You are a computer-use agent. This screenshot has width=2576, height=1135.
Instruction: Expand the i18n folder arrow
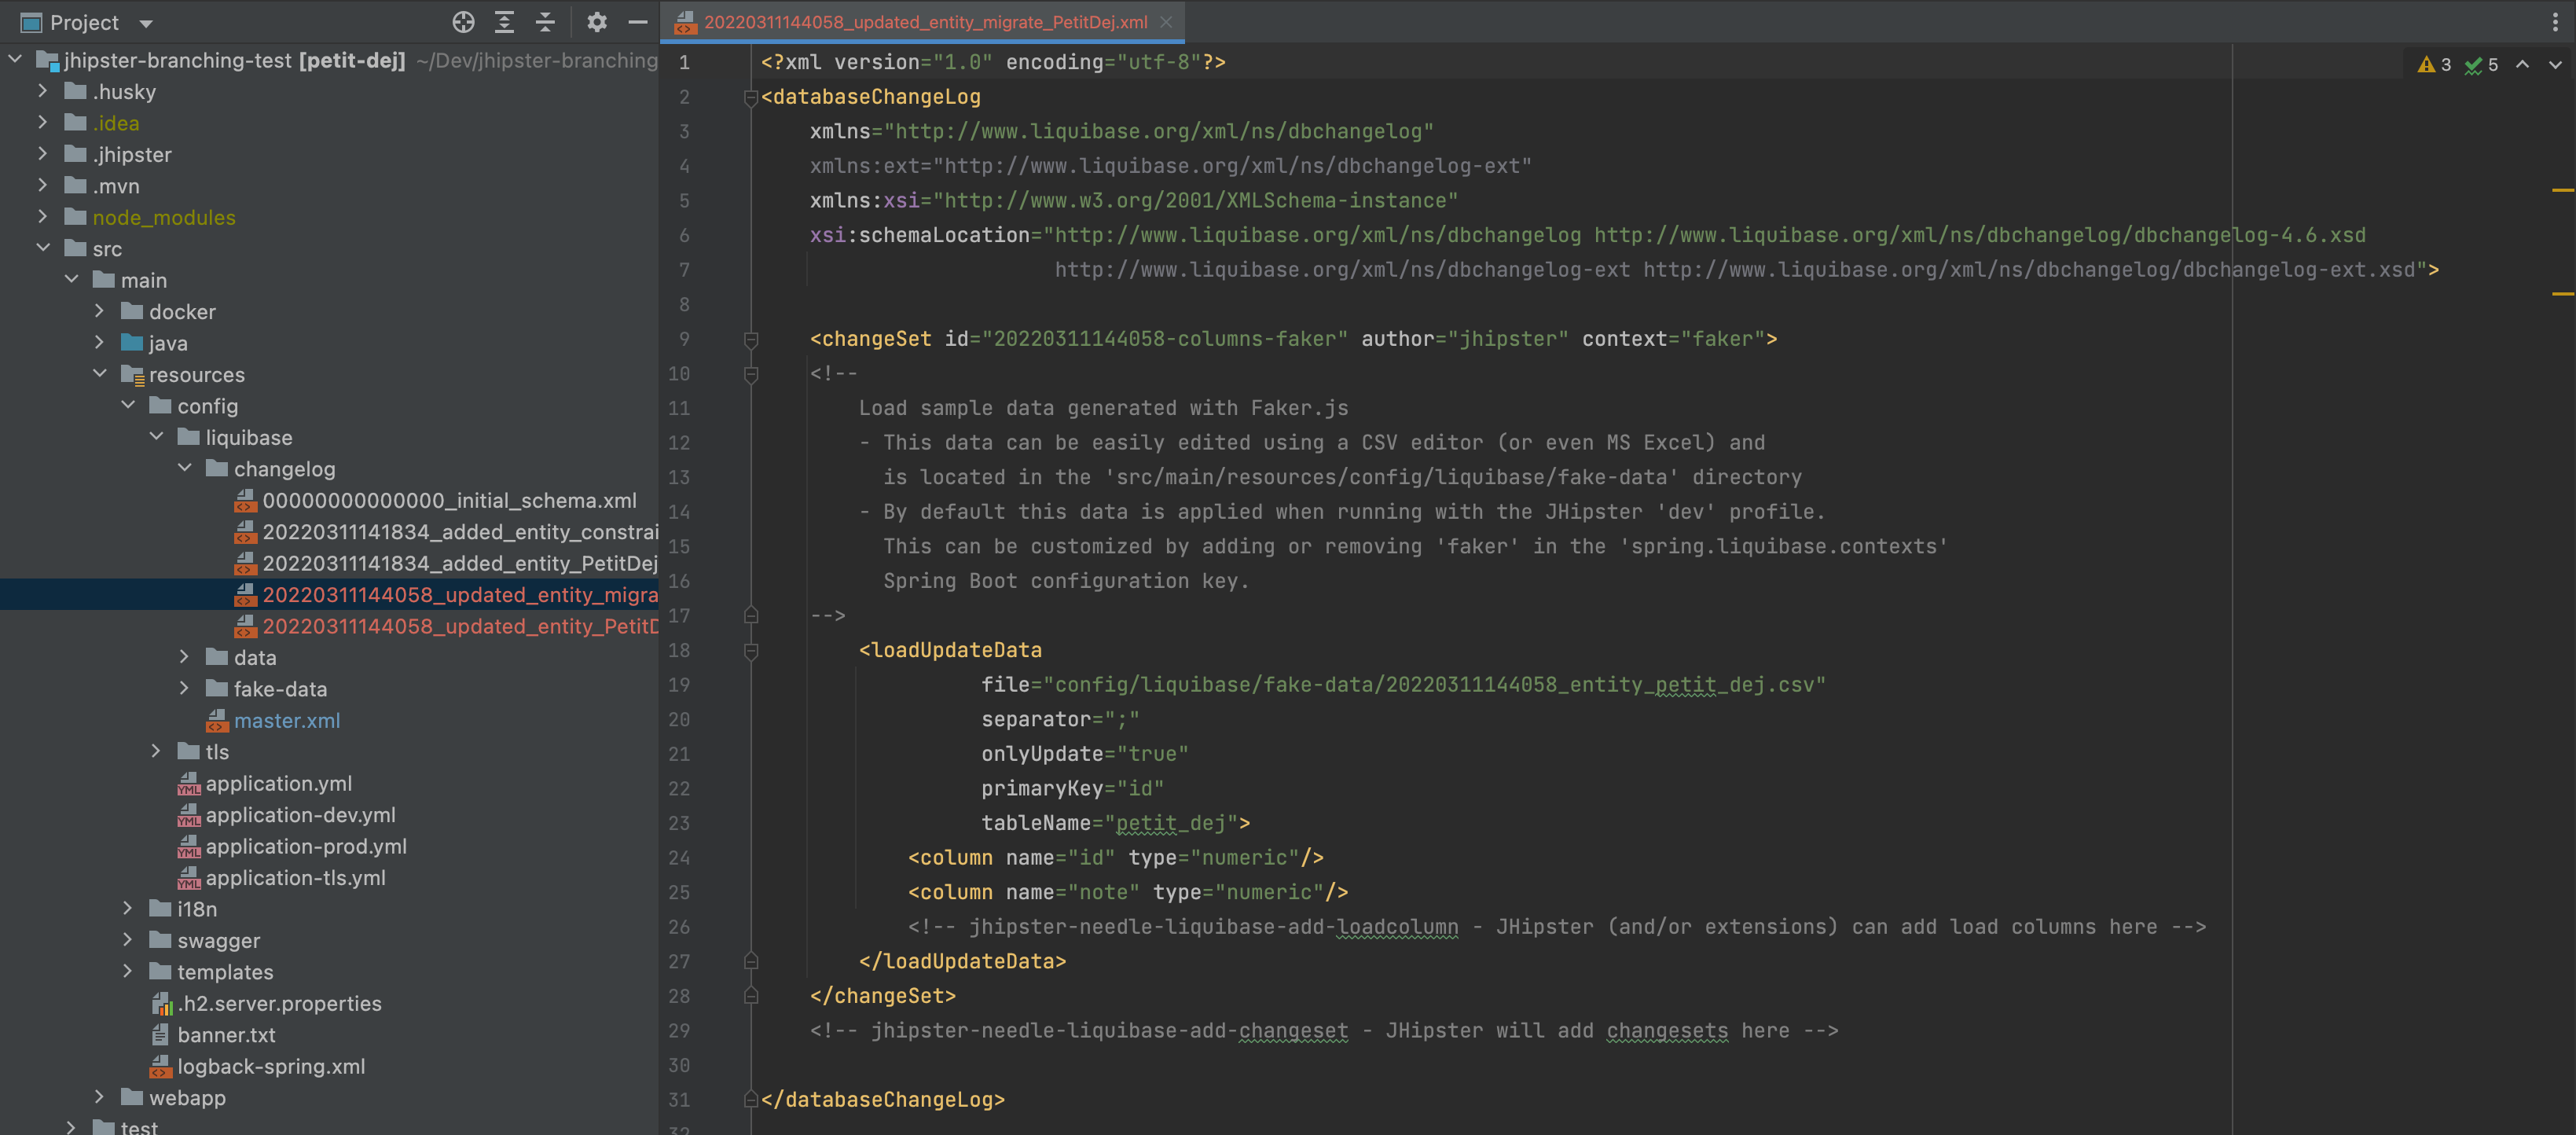127,908
